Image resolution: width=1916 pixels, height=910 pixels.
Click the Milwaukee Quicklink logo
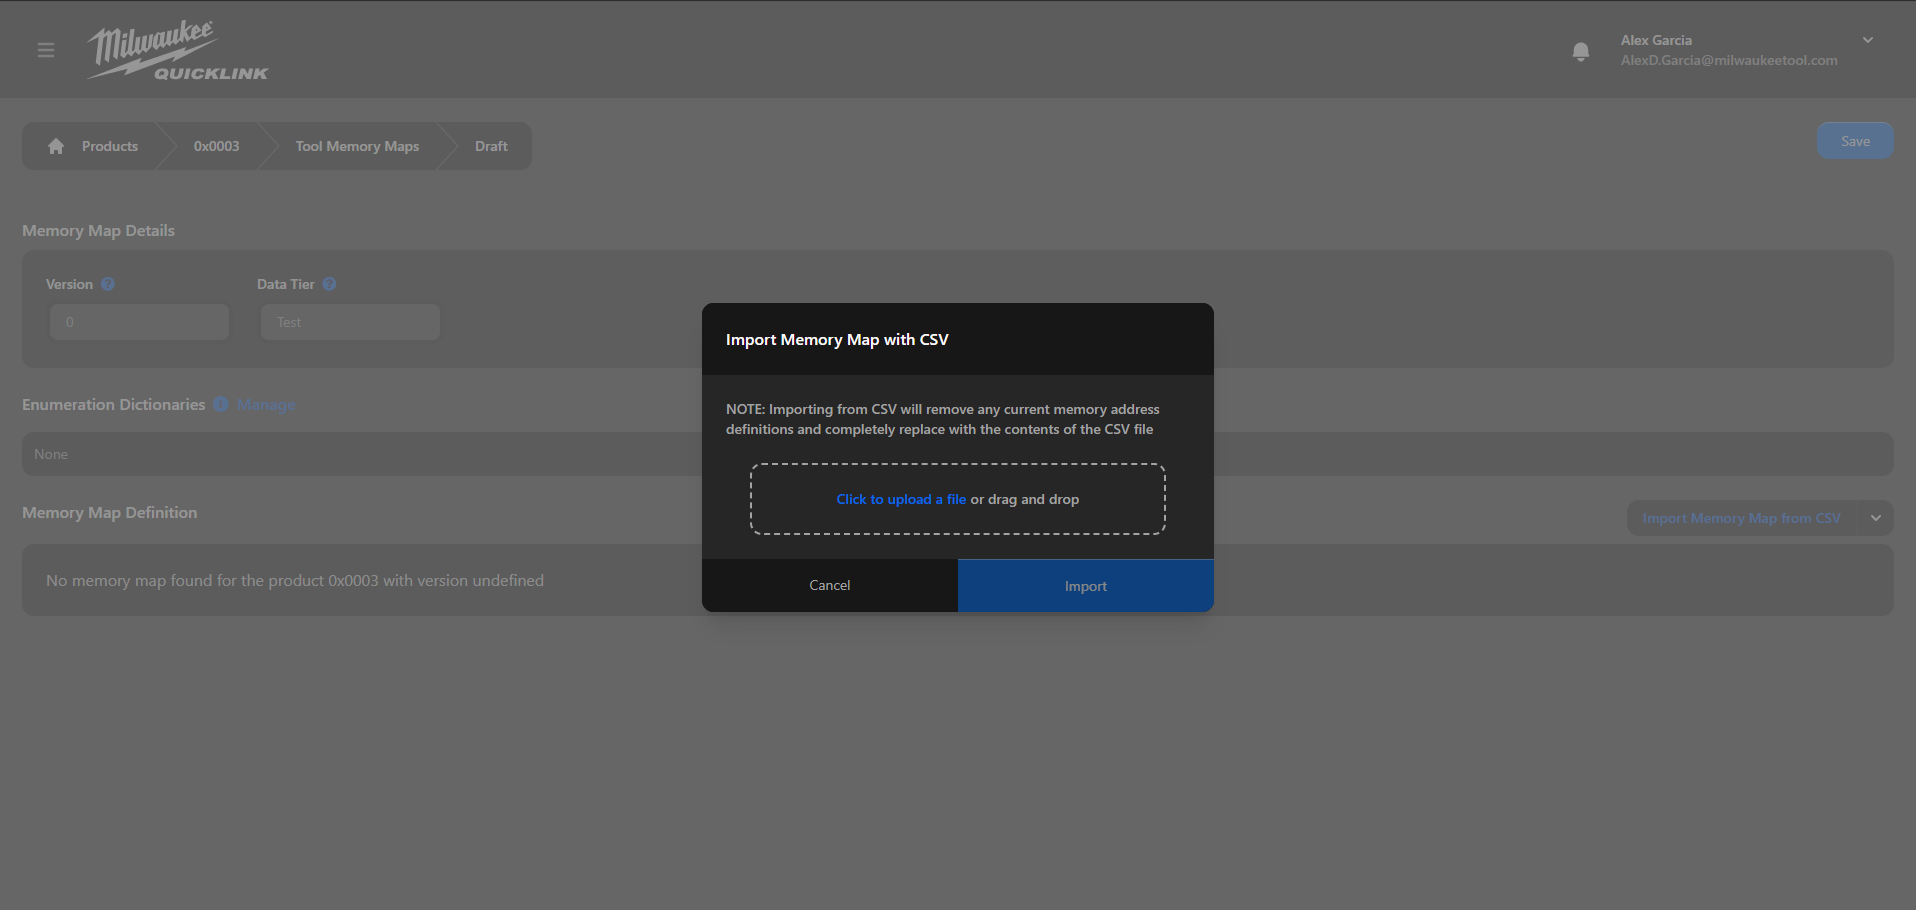click(178, 50)
